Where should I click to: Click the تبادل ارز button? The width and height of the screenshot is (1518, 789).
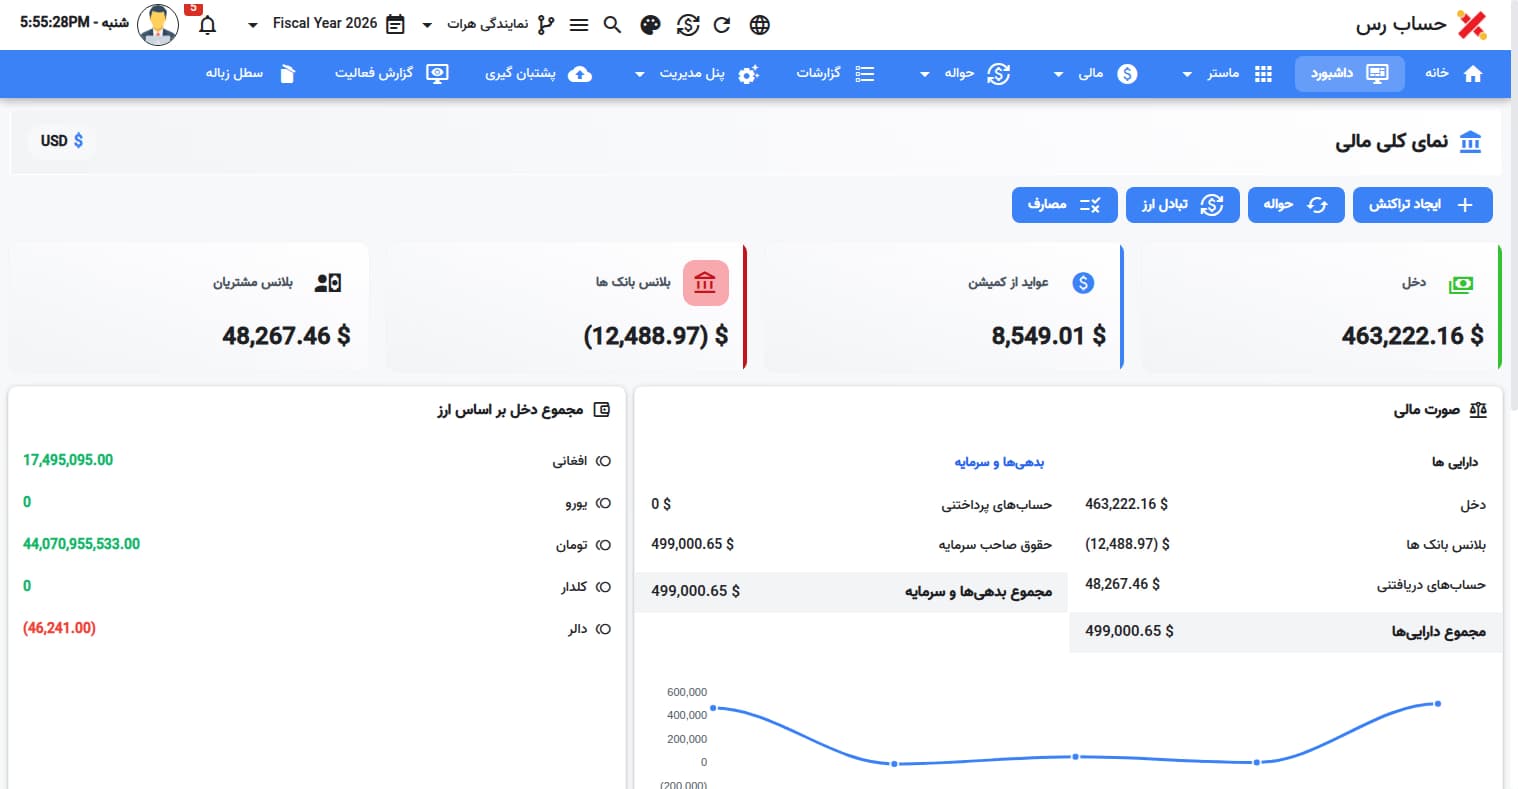coord(1182,205)
